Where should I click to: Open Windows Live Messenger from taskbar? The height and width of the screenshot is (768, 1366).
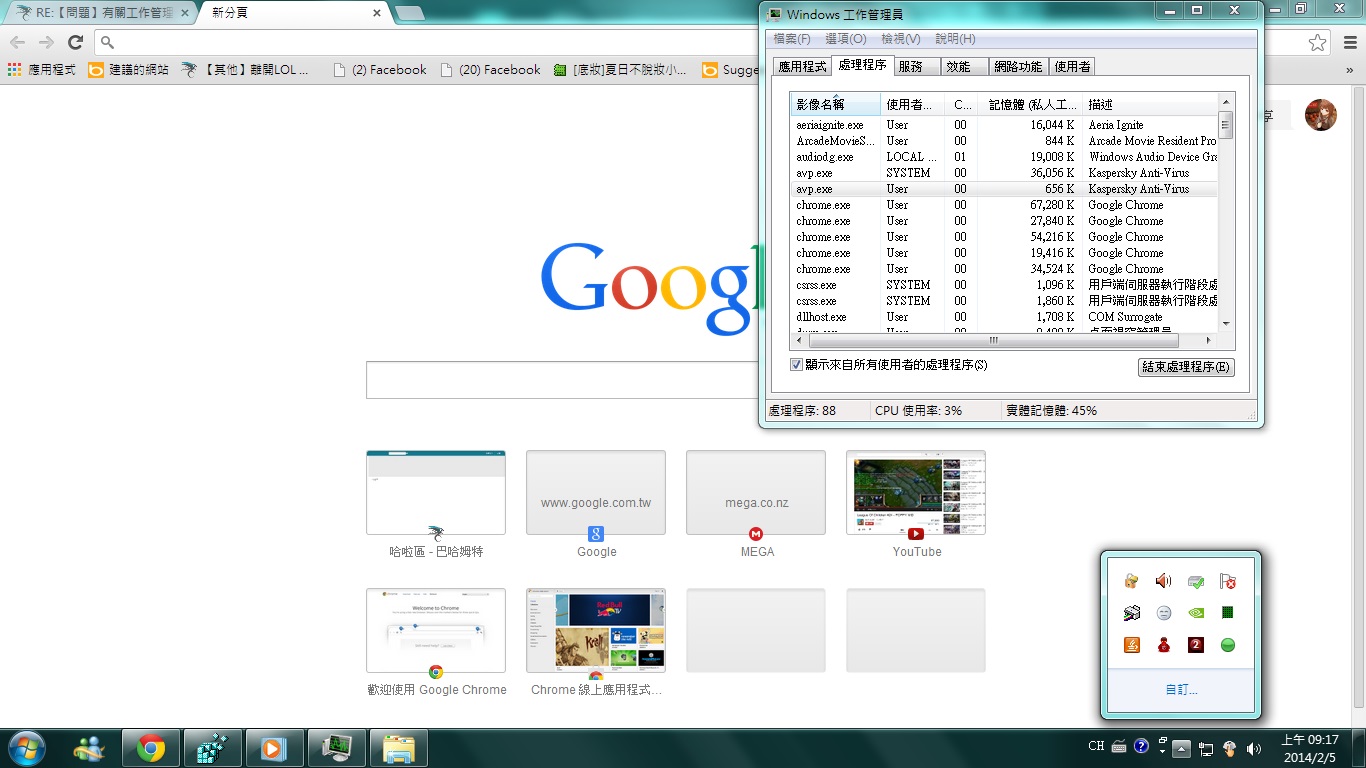click(x=88, y=747)
